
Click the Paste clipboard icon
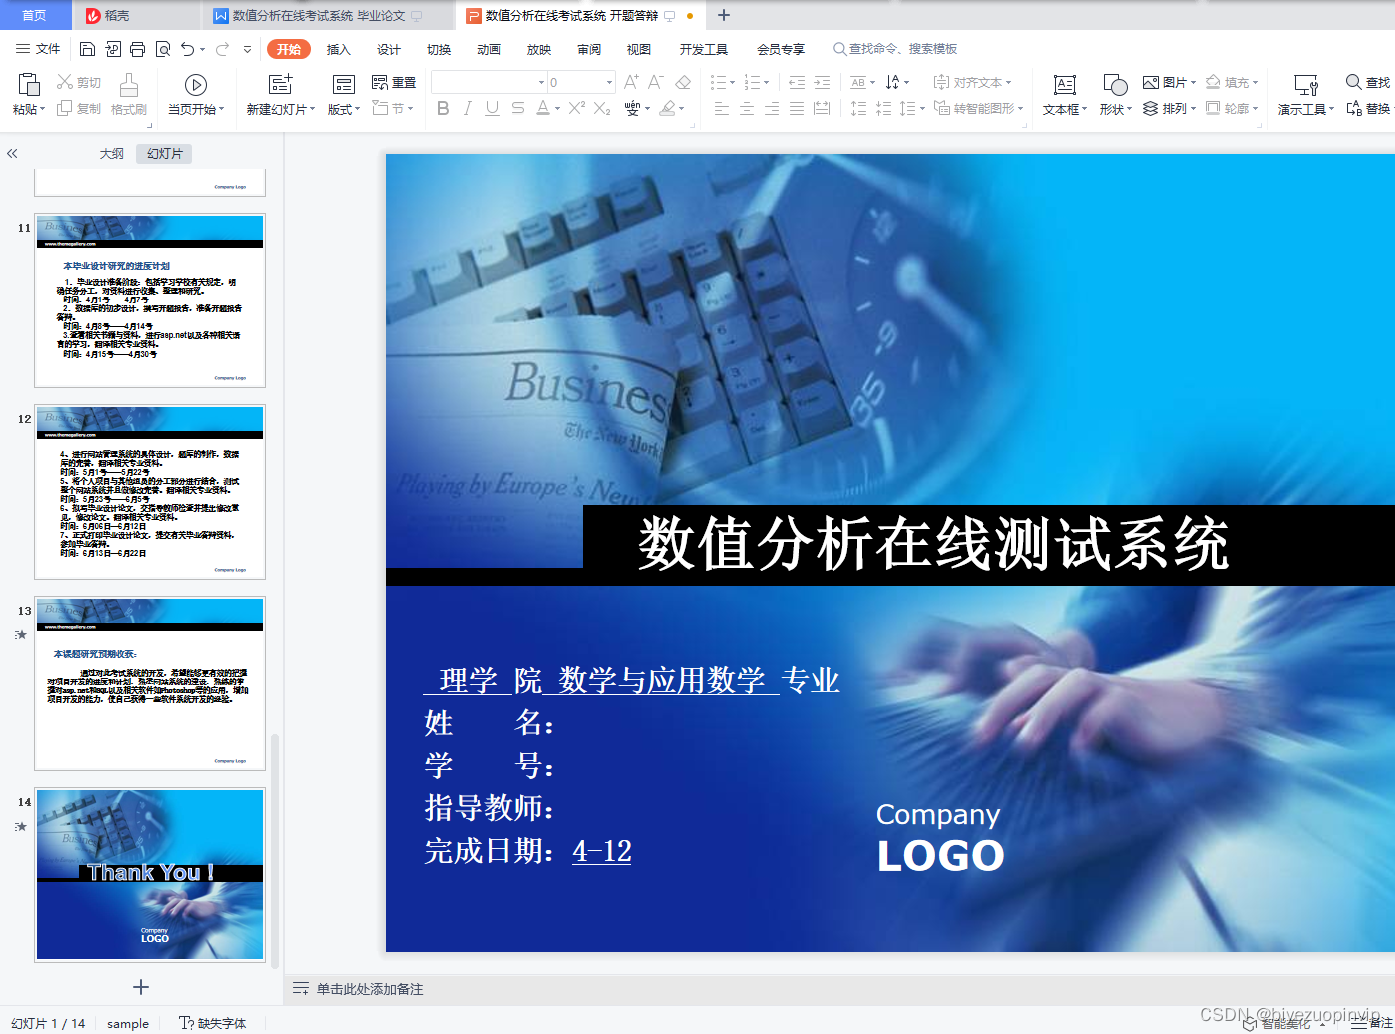[29, 84]
